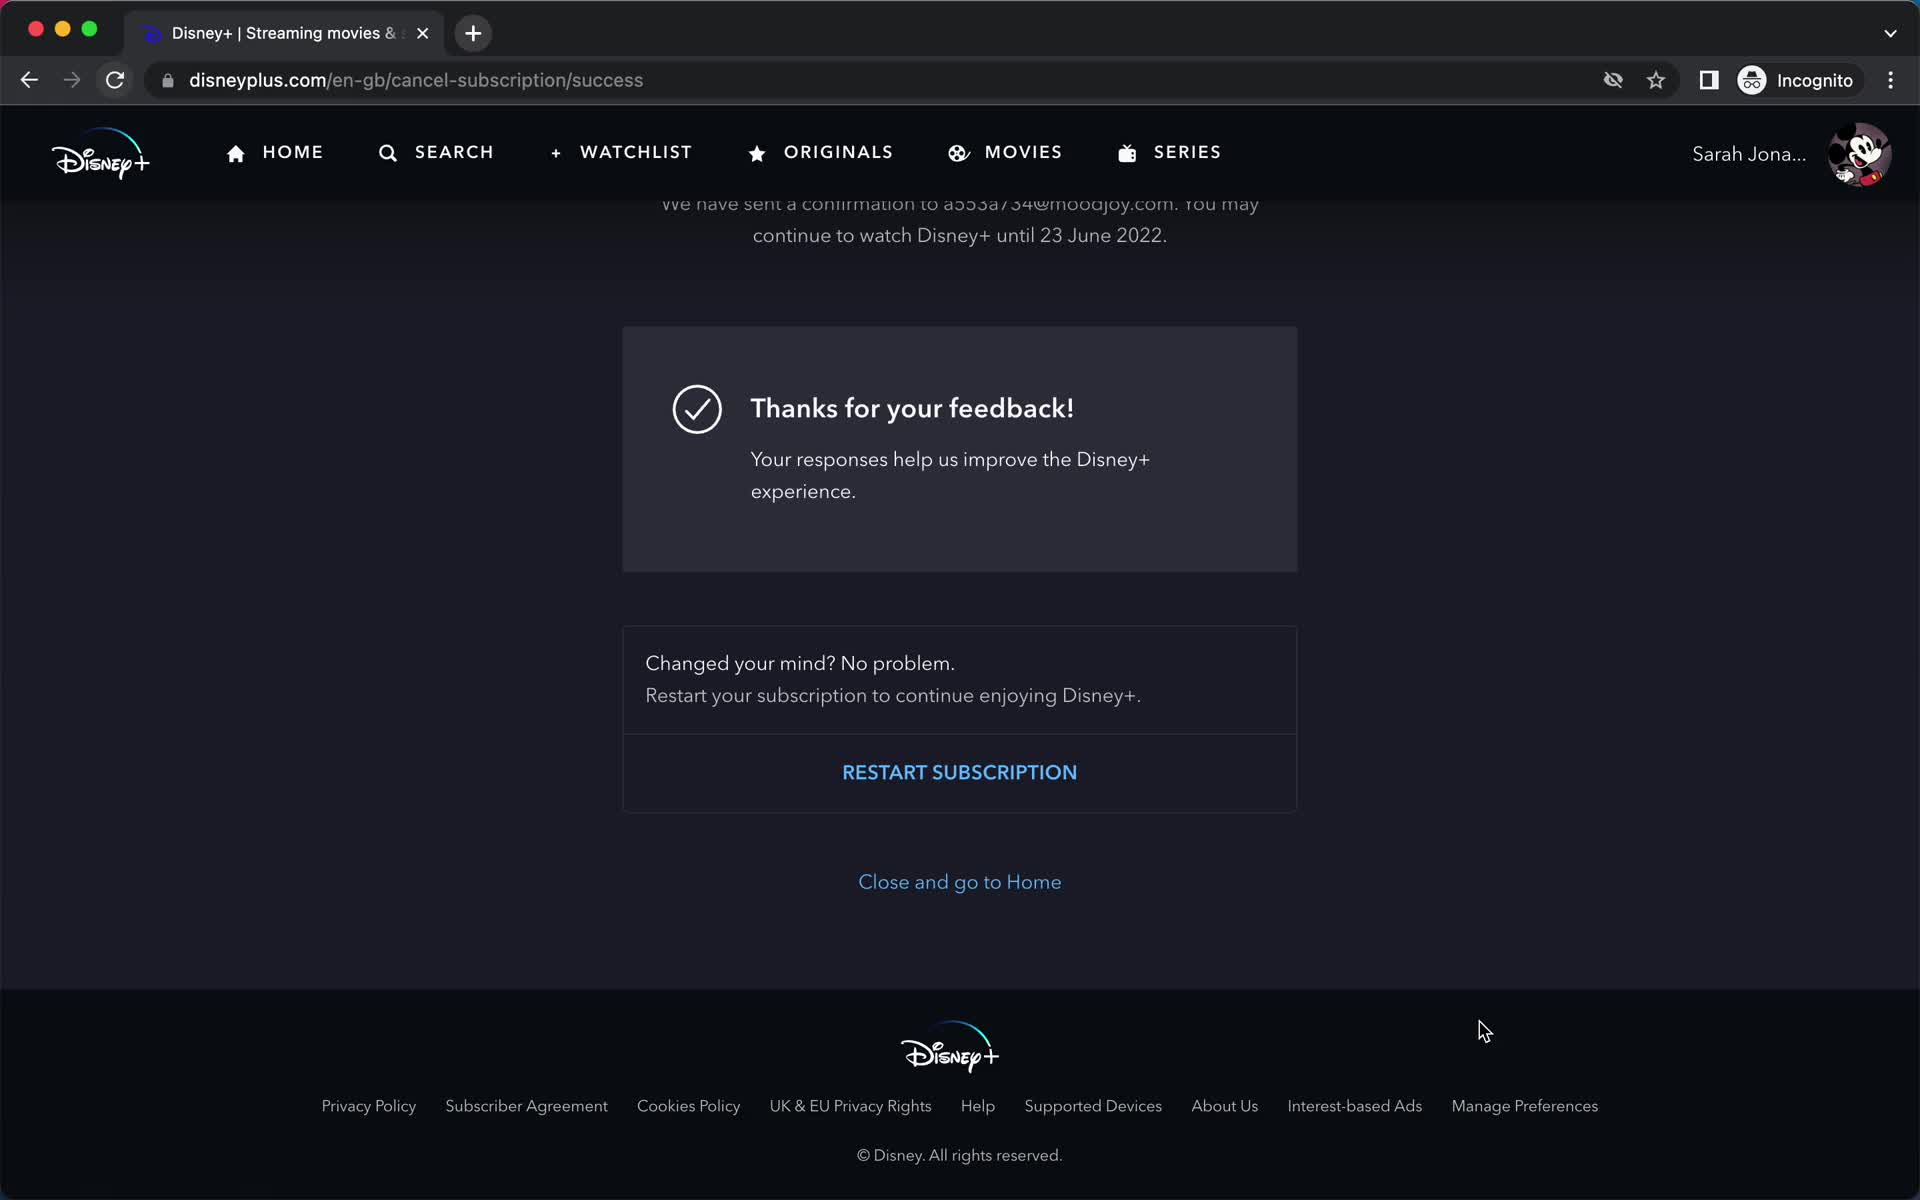
Task: Click the footer Disney+ logo
Action: (950, 1047)
